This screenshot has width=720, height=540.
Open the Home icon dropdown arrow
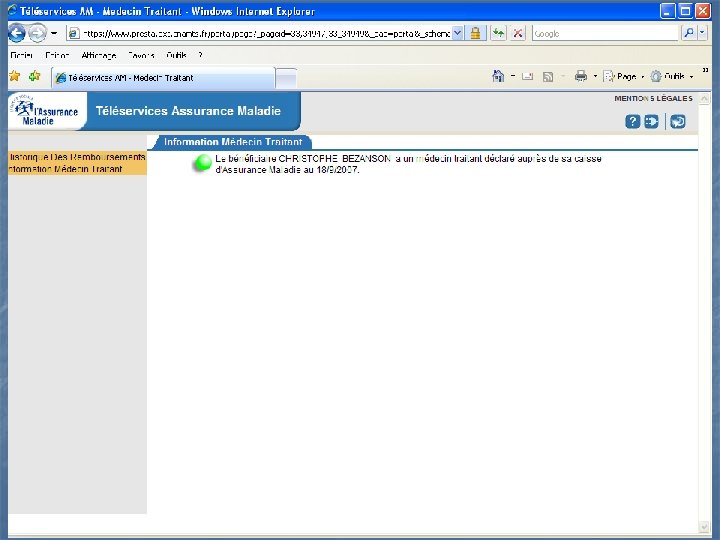[513, 76]
